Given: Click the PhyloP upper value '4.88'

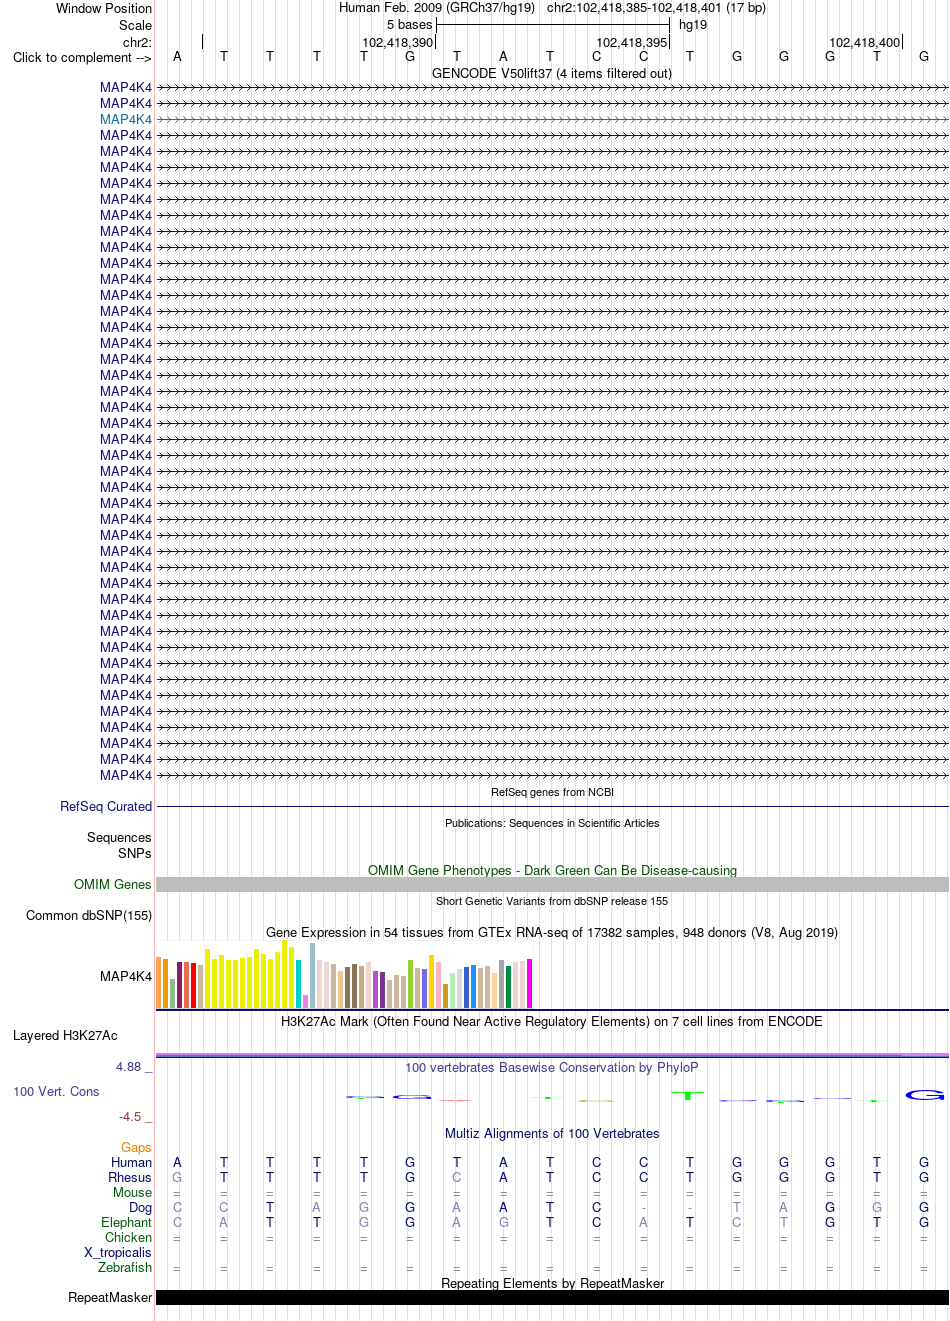Looking at the screenshot, I should tap(129, 1067).
